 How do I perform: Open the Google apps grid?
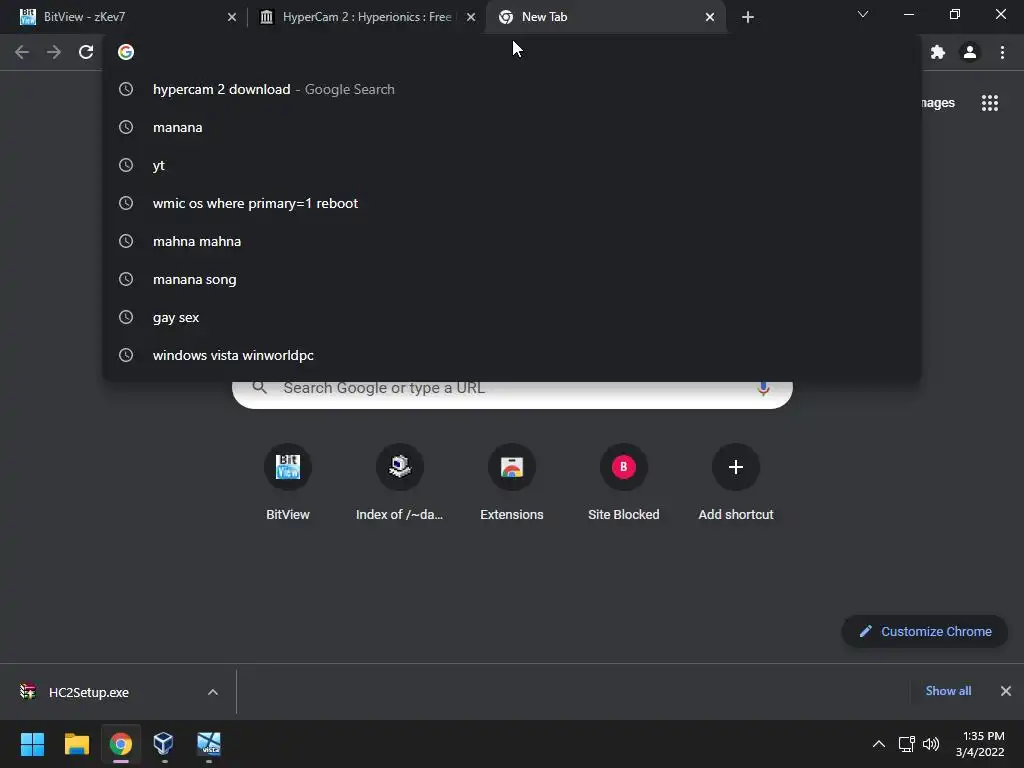tap(990, 103)
